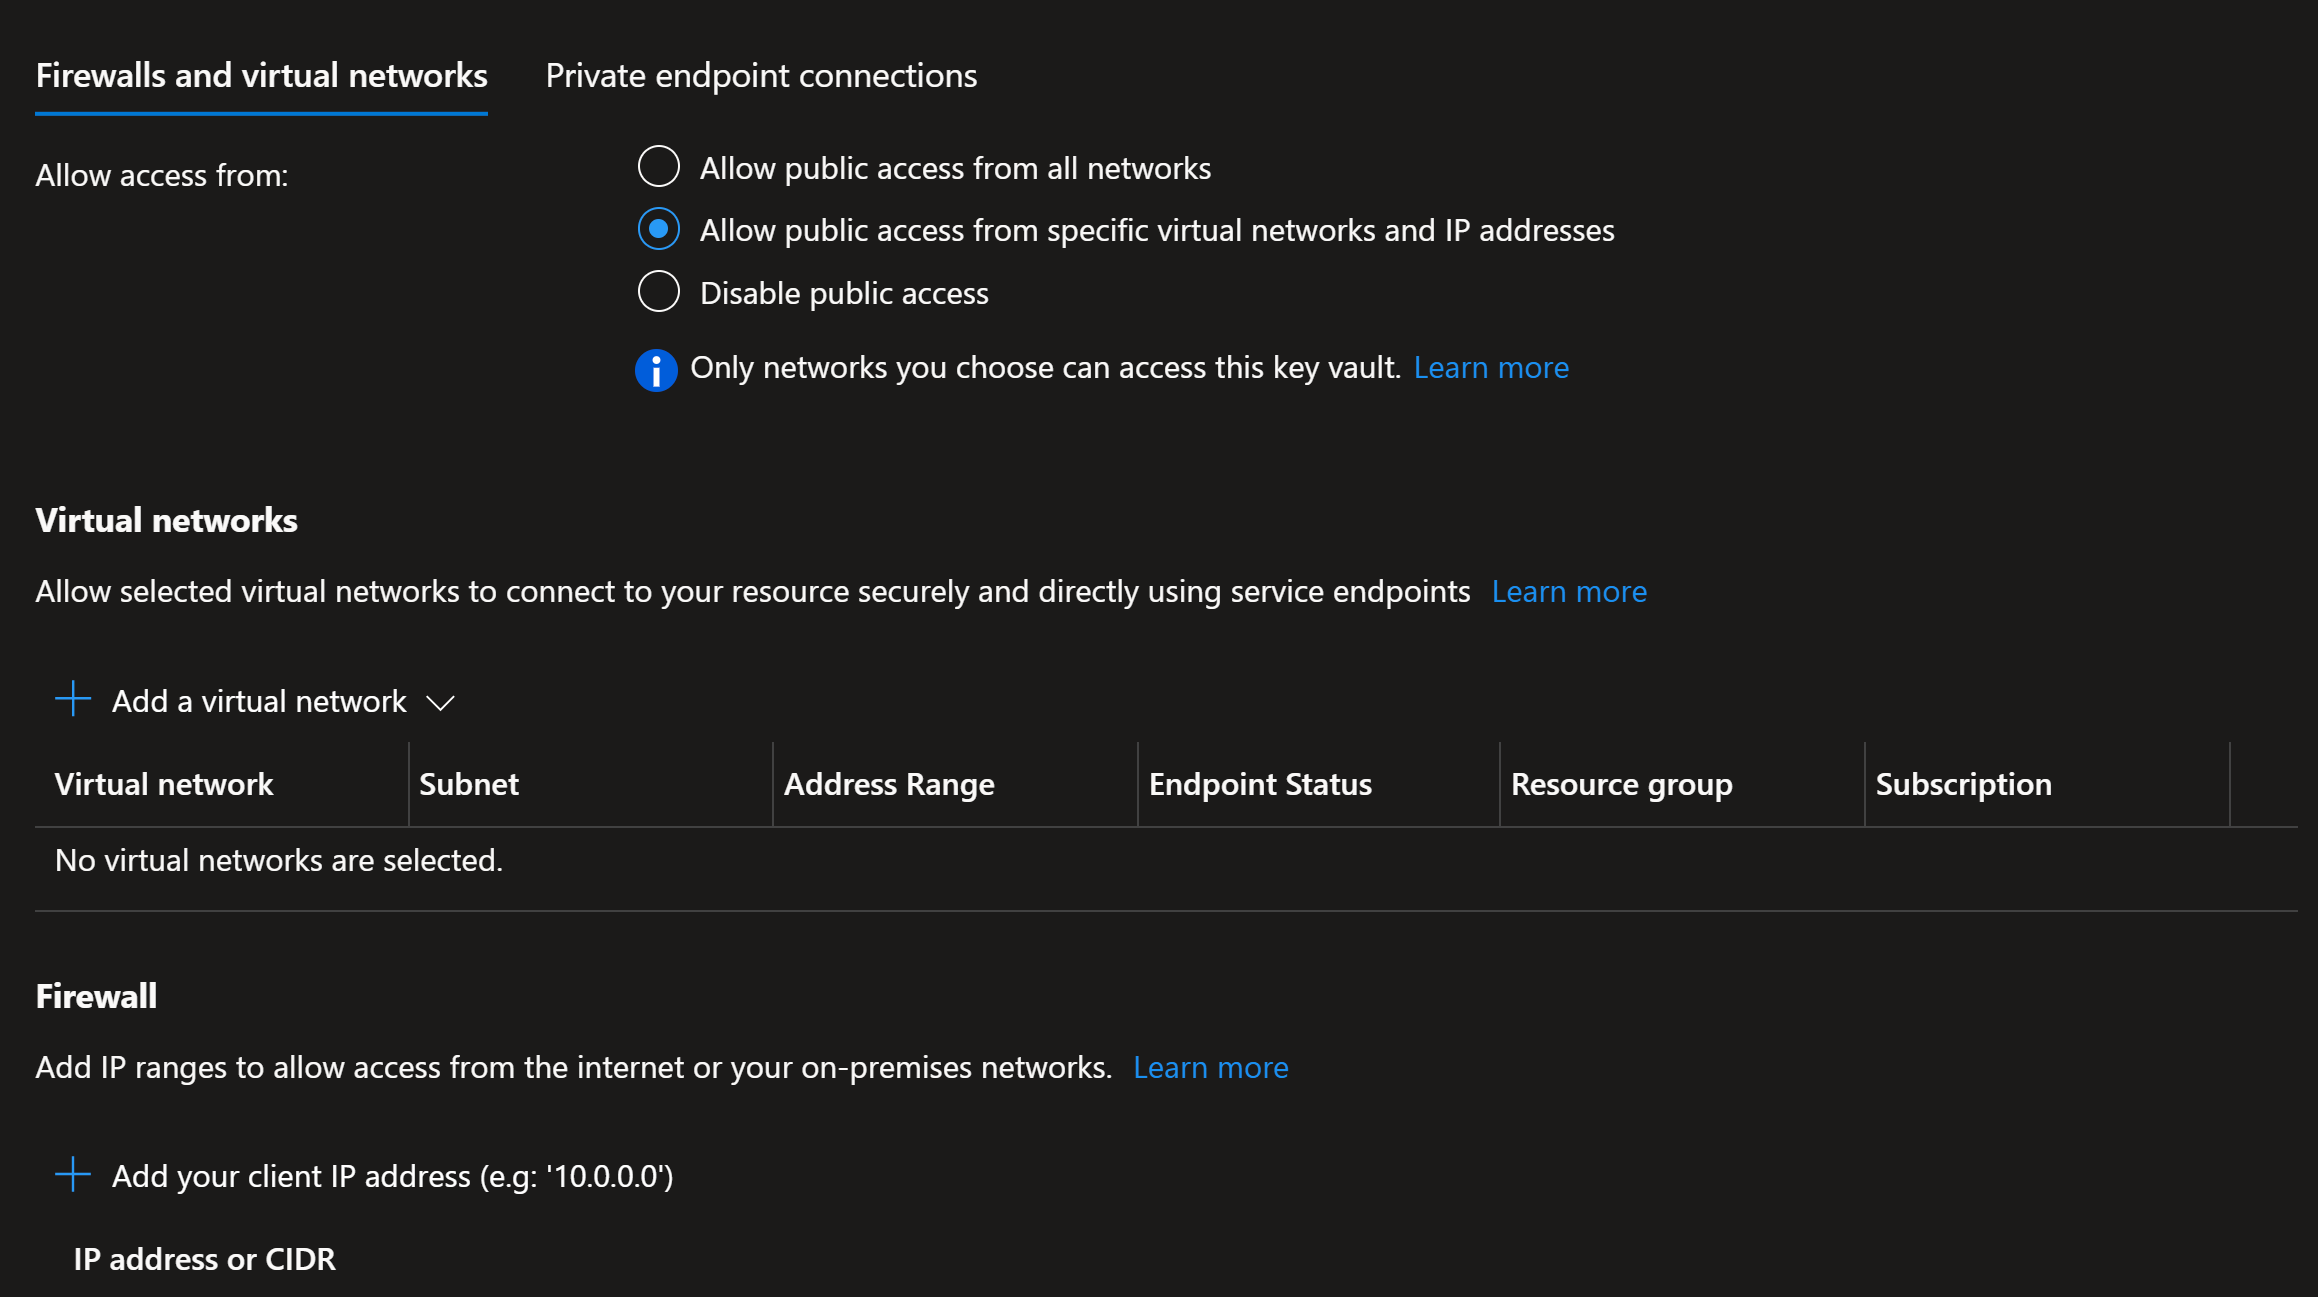Viewport: 2318px width, 1297px height.
Task: Click the Endpoint Status column header
Action: [x=1260, y=785]
